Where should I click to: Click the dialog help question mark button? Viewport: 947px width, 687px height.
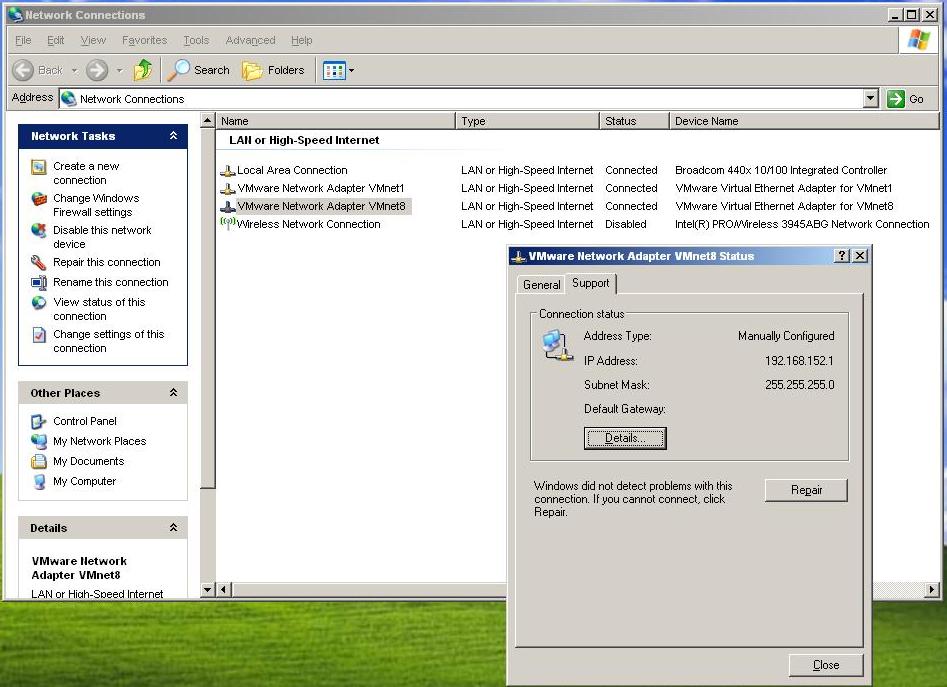coord(842,256)
